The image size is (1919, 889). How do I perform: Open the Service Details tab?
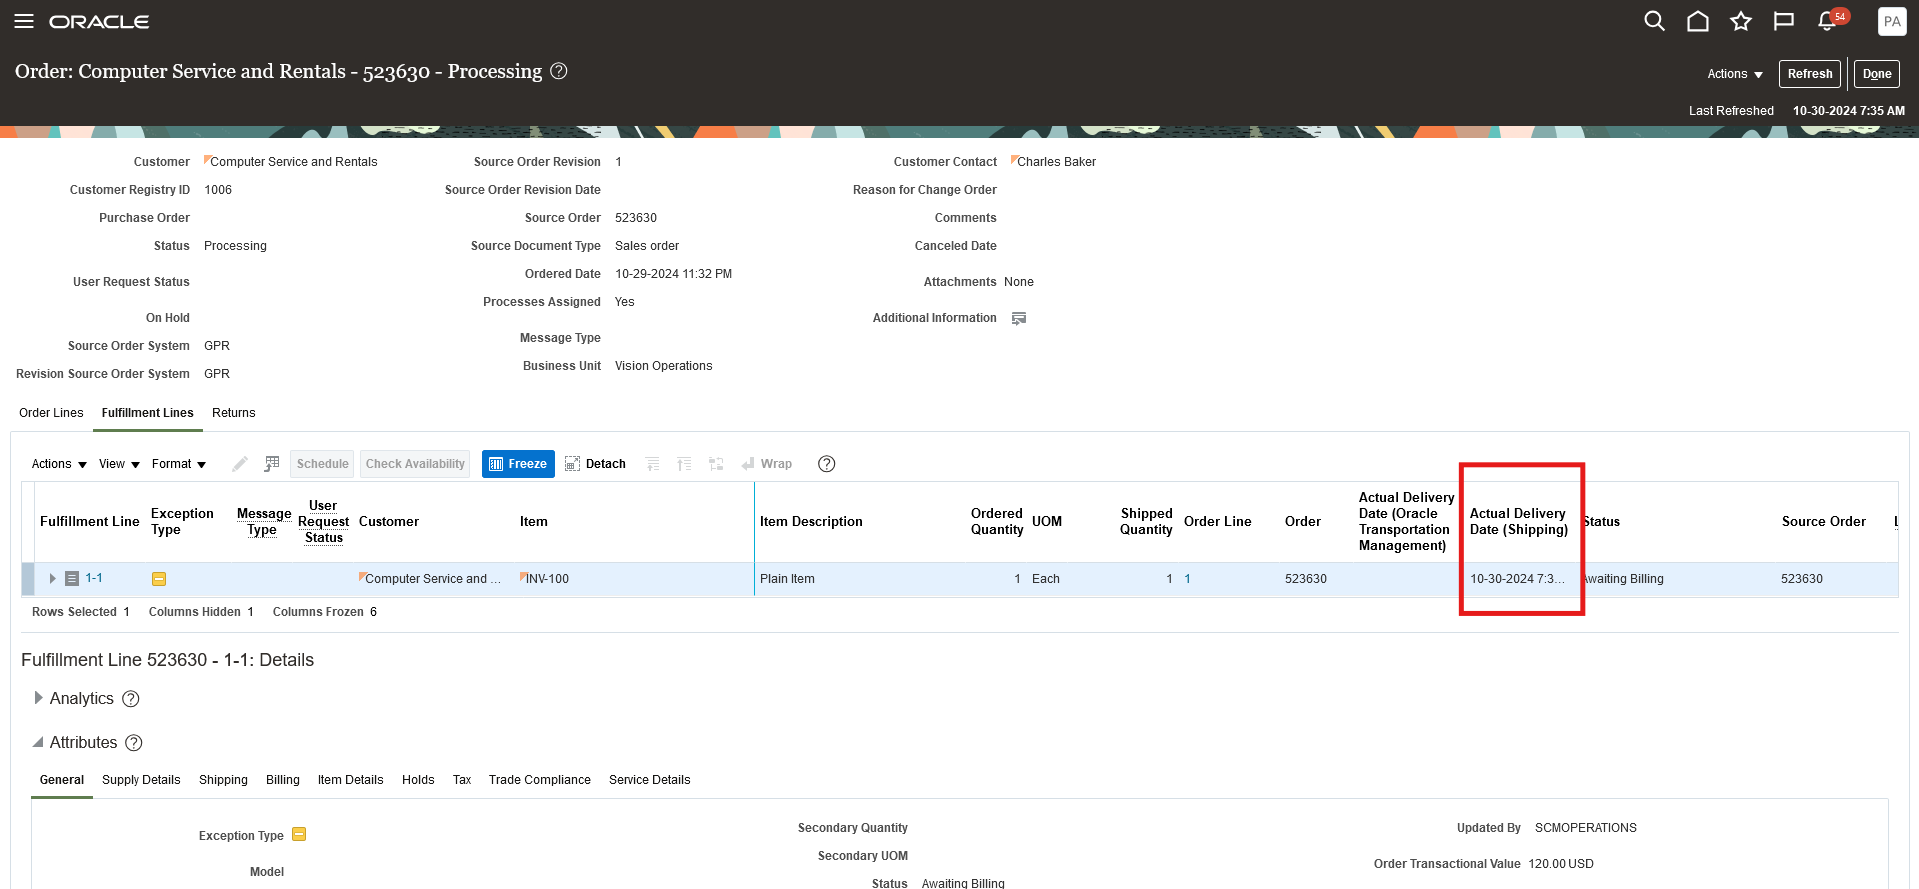click(650, 780)
